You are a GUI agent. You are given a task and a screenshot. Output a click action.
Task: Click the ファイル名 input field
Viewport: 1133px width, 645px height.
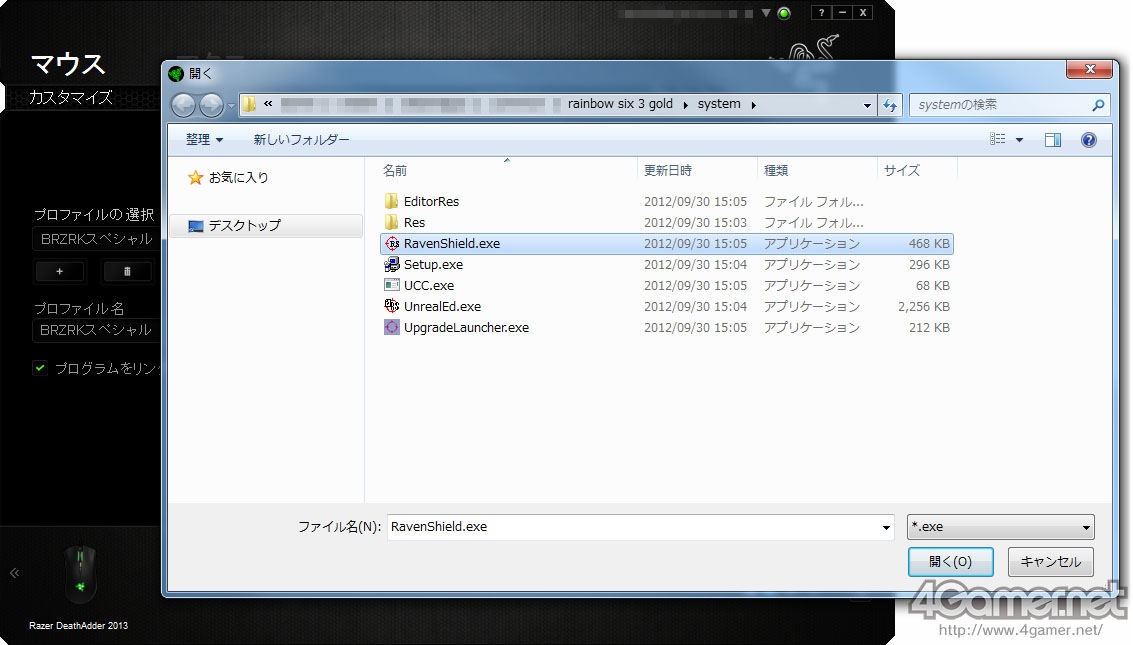[632, 527]
